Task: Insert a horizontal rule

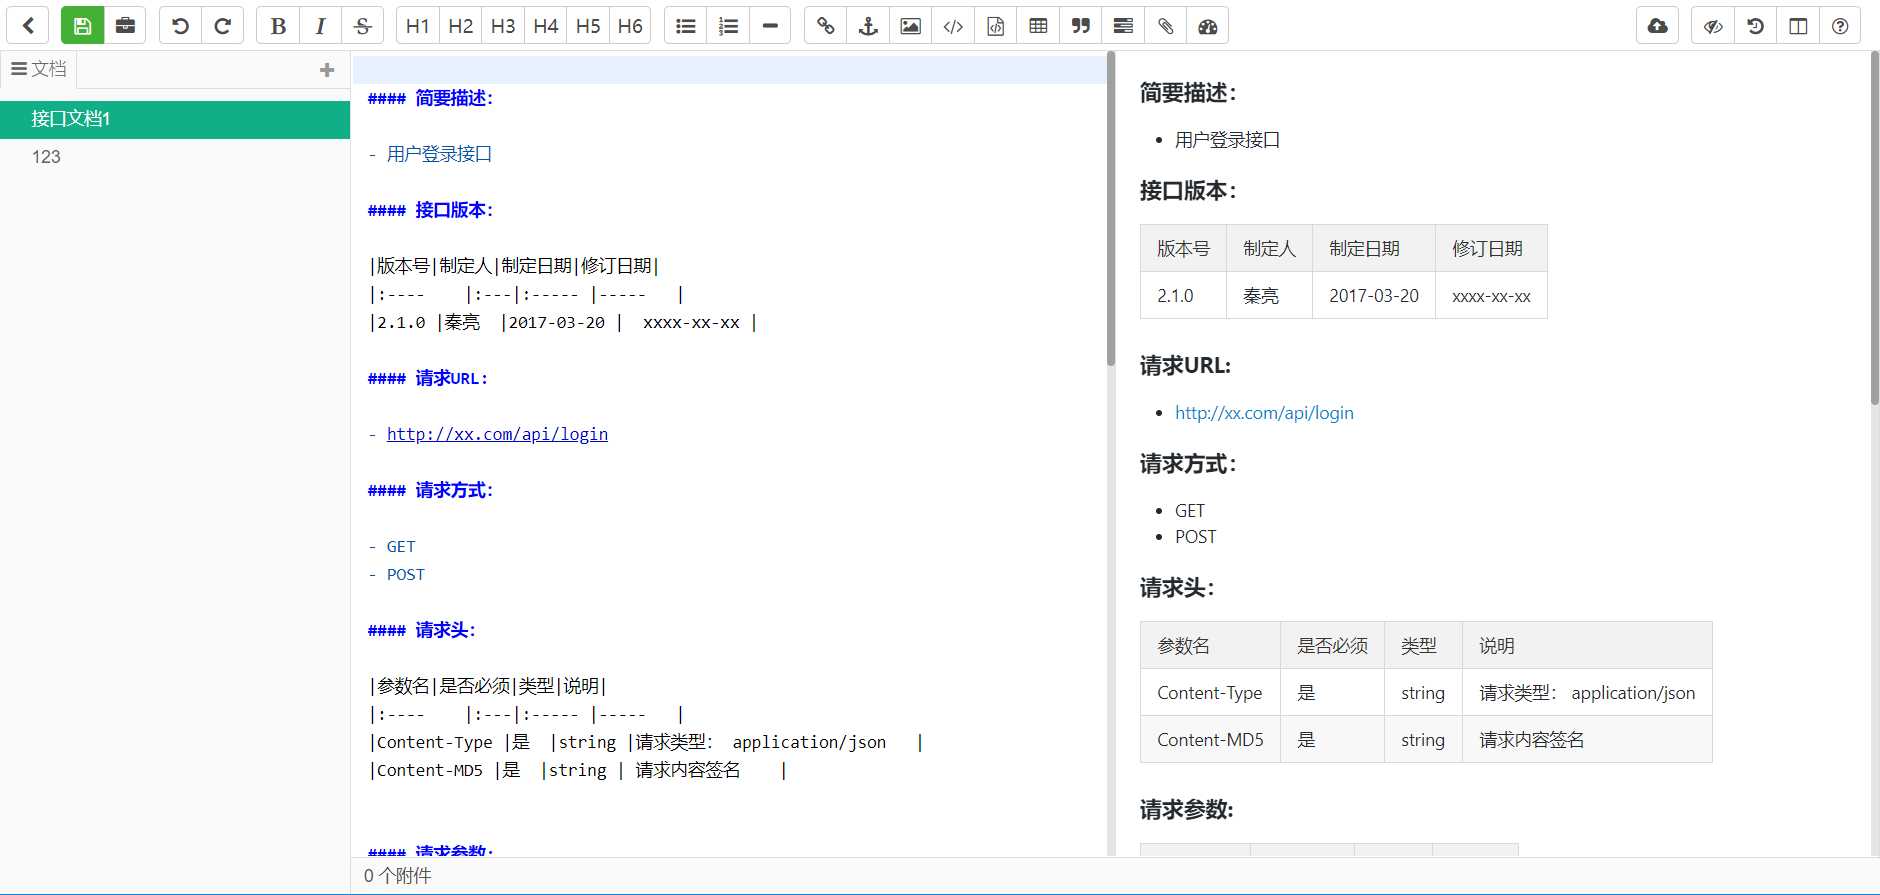Action: pos(770,26)
